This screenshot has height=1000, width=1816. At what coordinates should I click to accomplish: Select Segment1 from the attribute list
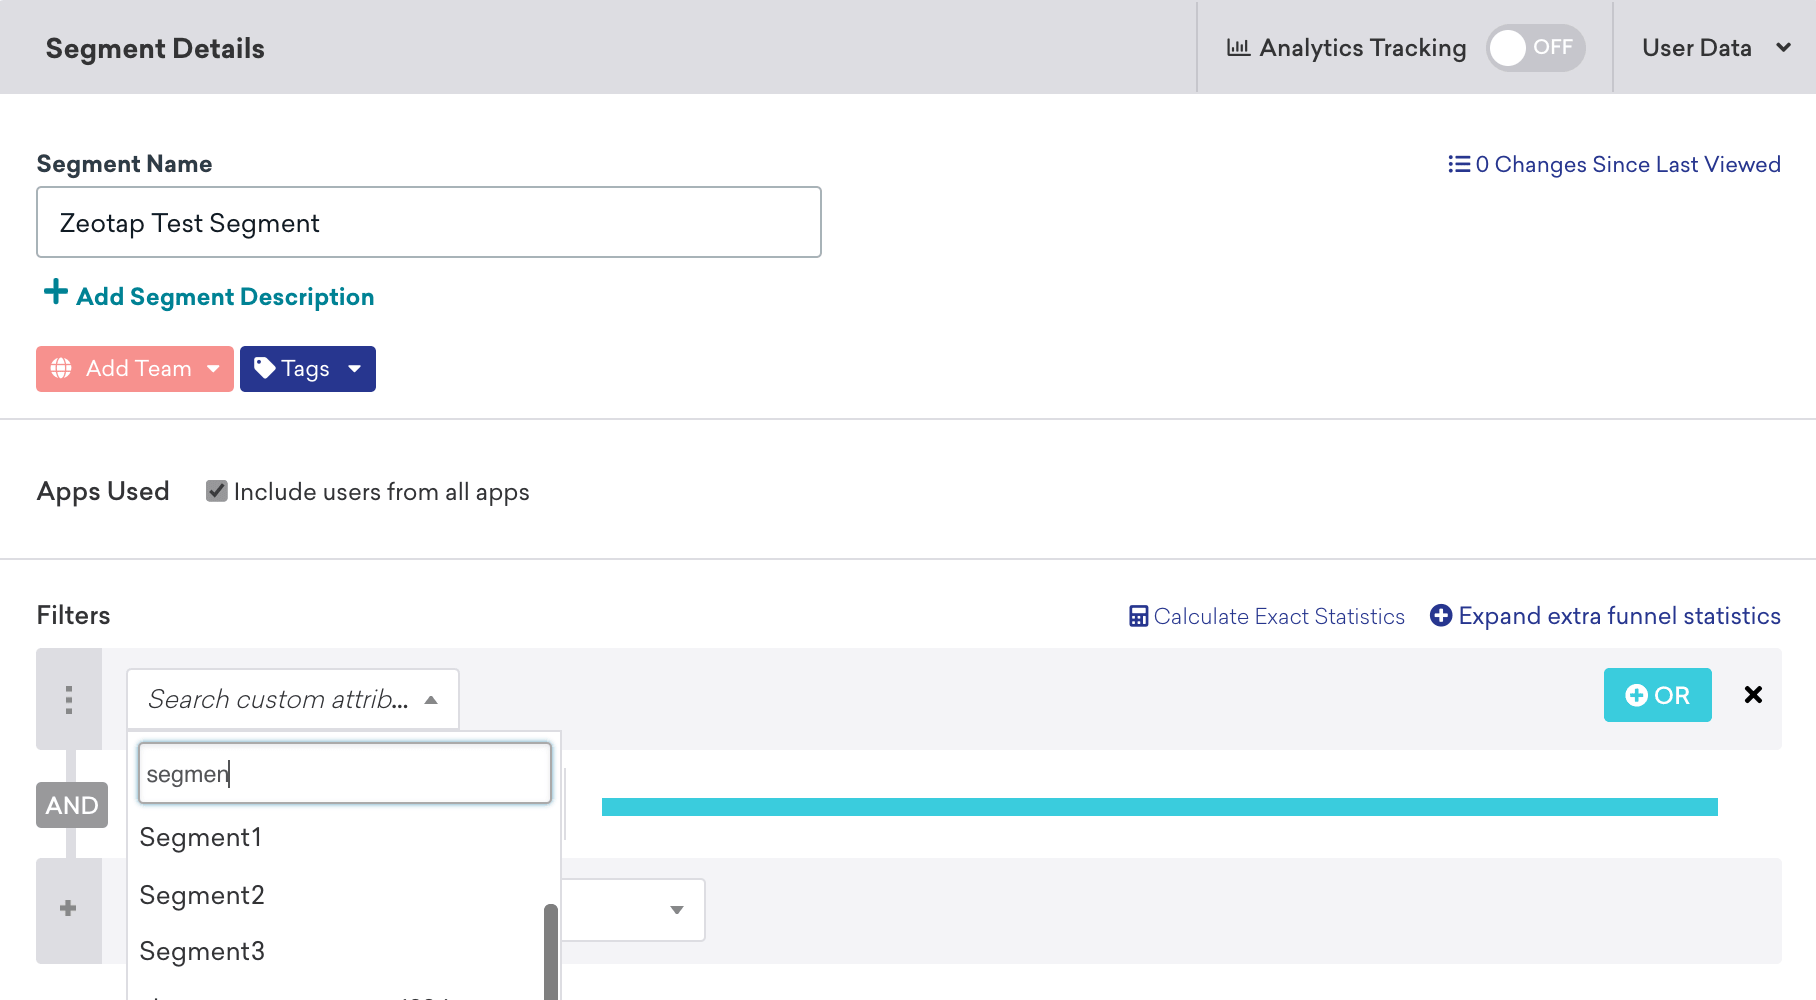pyautogui.click(x=201, y=837)
